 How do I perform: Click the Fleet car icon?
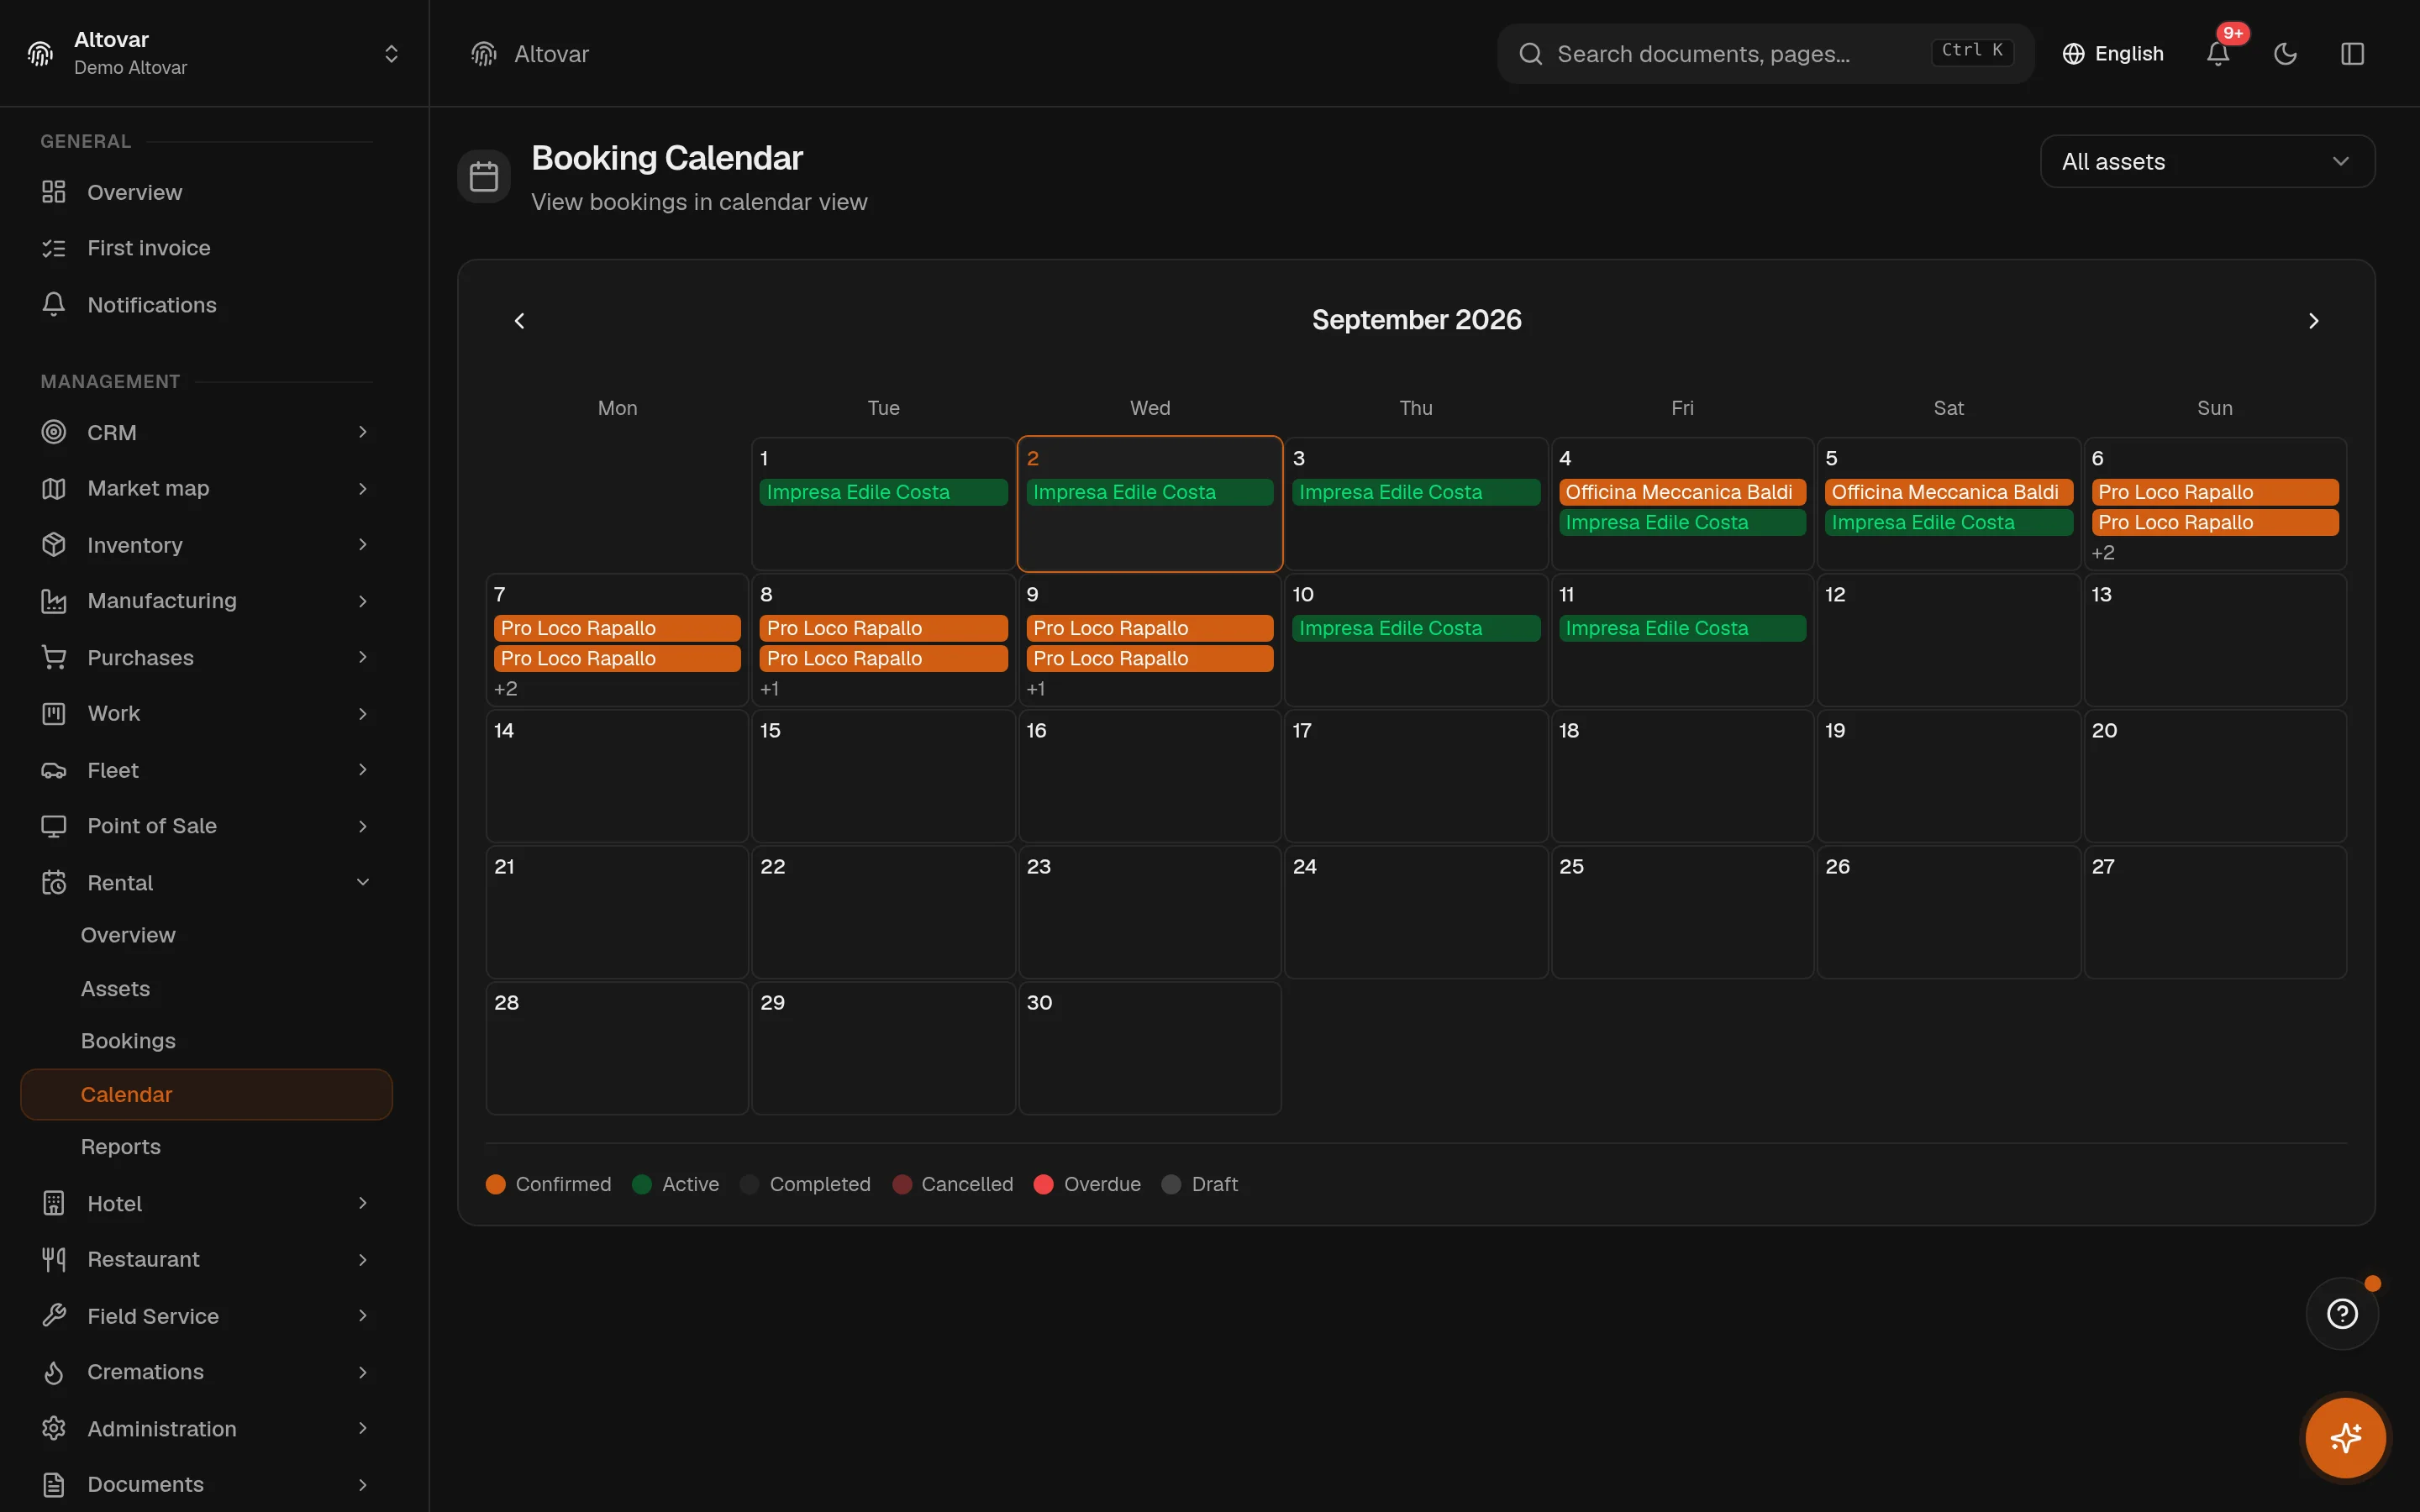tap(54, 770)
